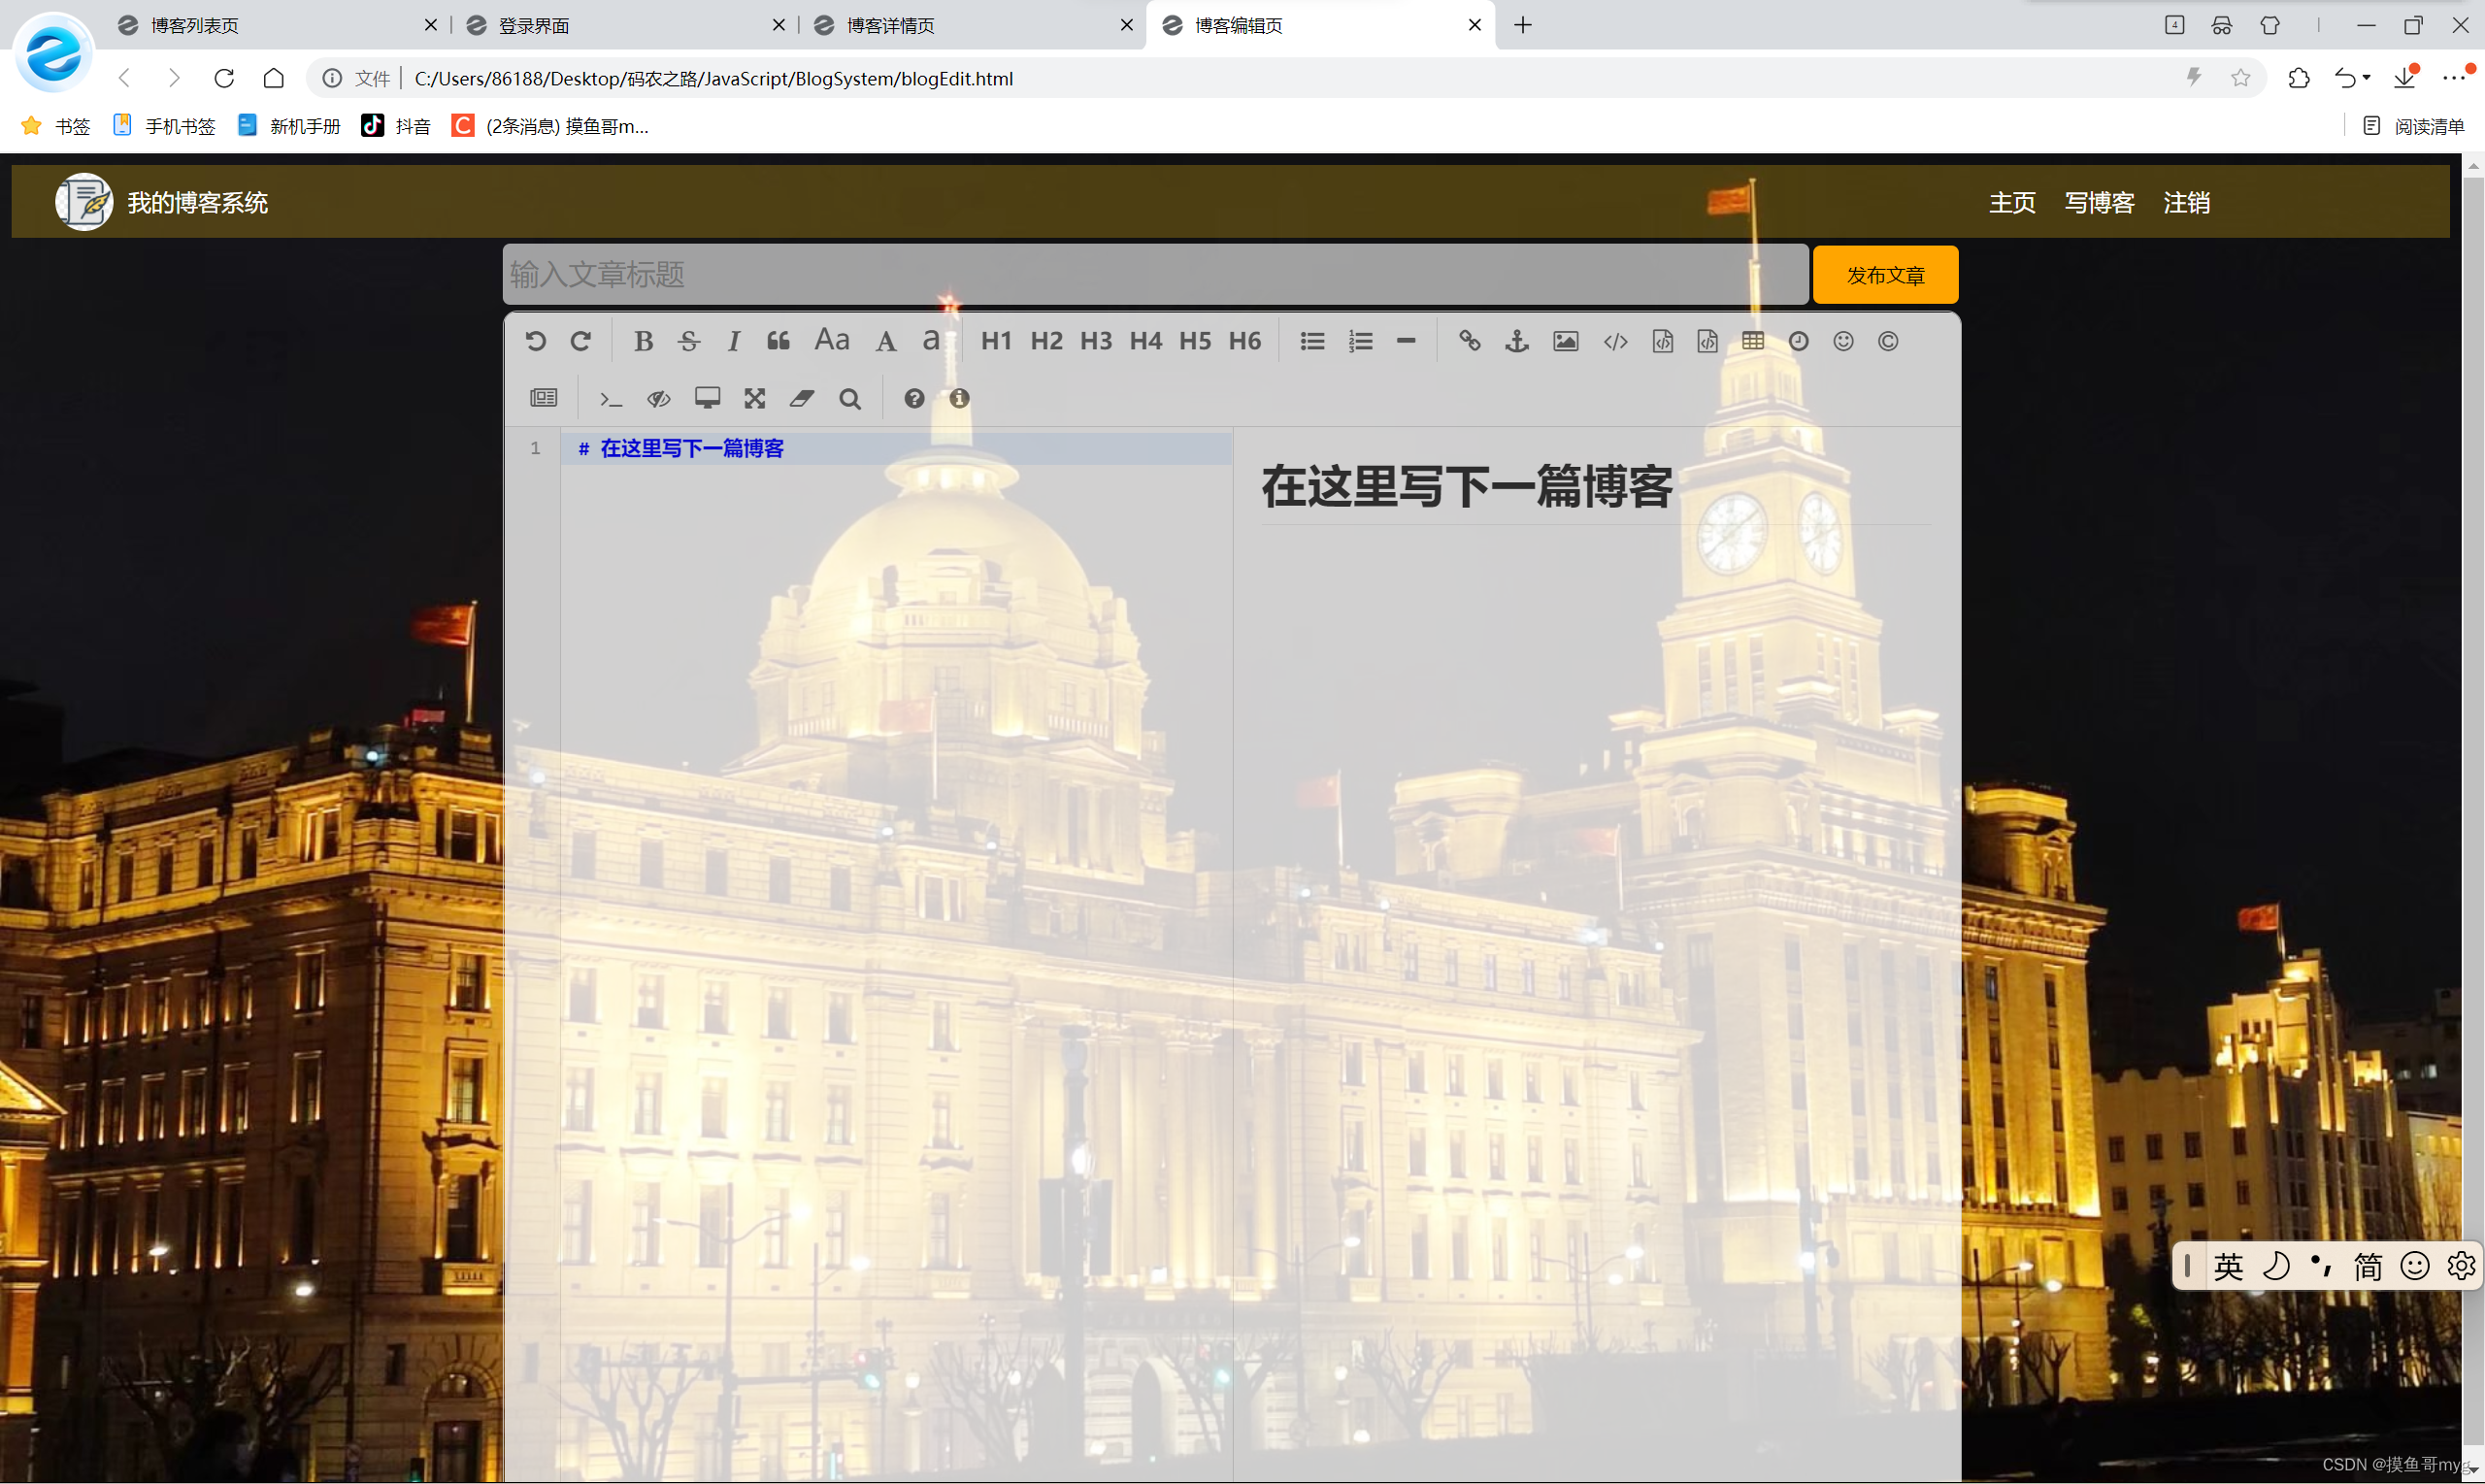Viewport: 2485px width, 1484px height.
Task: Insert an image
Action: coord(1565,341)
